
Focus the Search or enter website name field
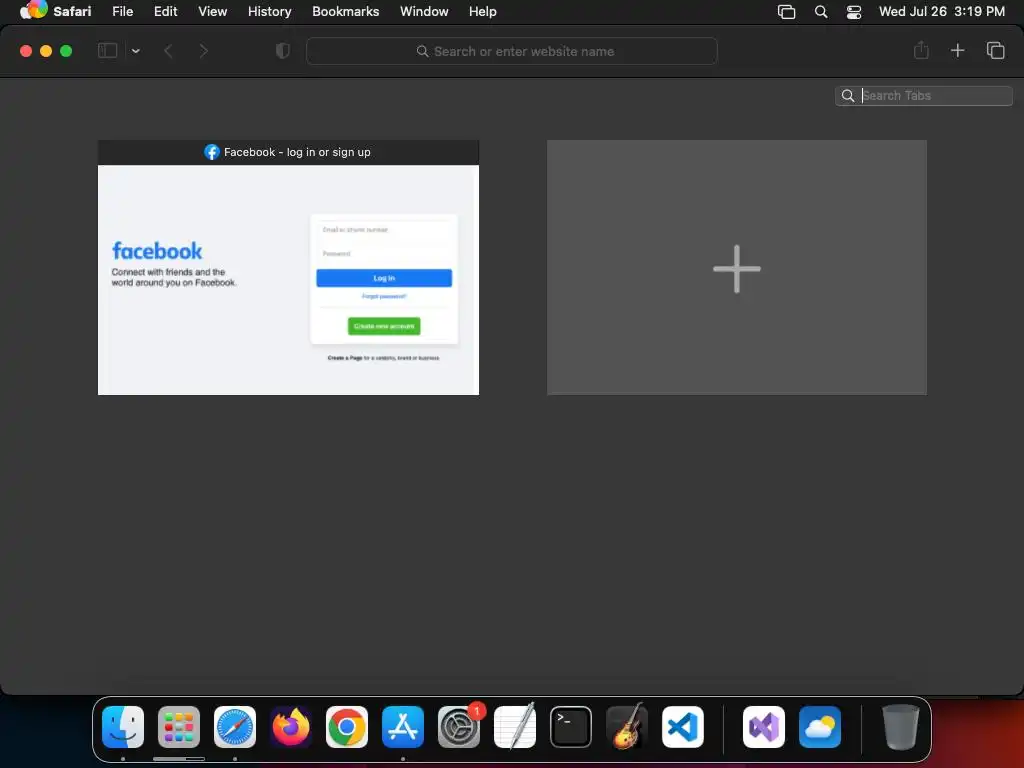click(512, 51)
